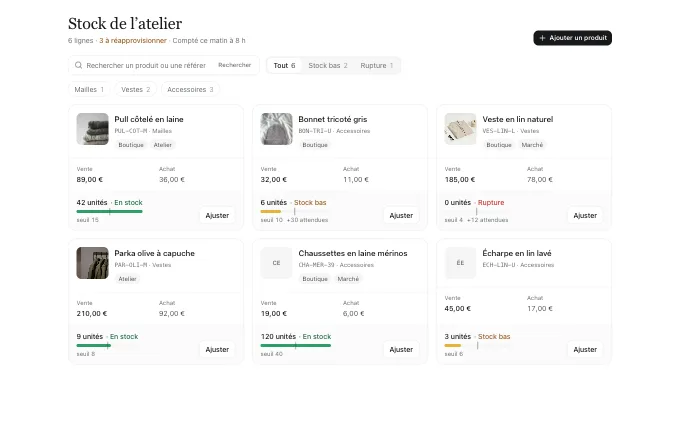Click the Bonnet tricoté gris title
The height and width of the screenshot is (425, 680).
(333, 119)
